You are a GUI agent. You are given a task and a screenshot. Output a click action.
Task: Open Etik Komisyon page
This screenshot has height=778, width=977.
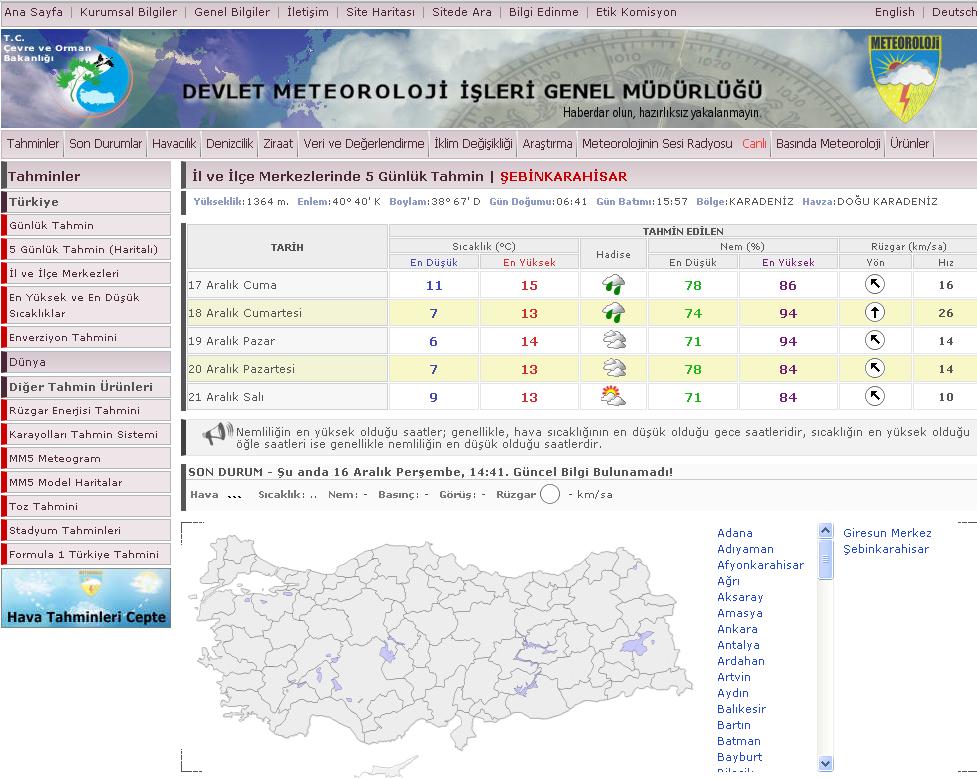tap(636, 12)
